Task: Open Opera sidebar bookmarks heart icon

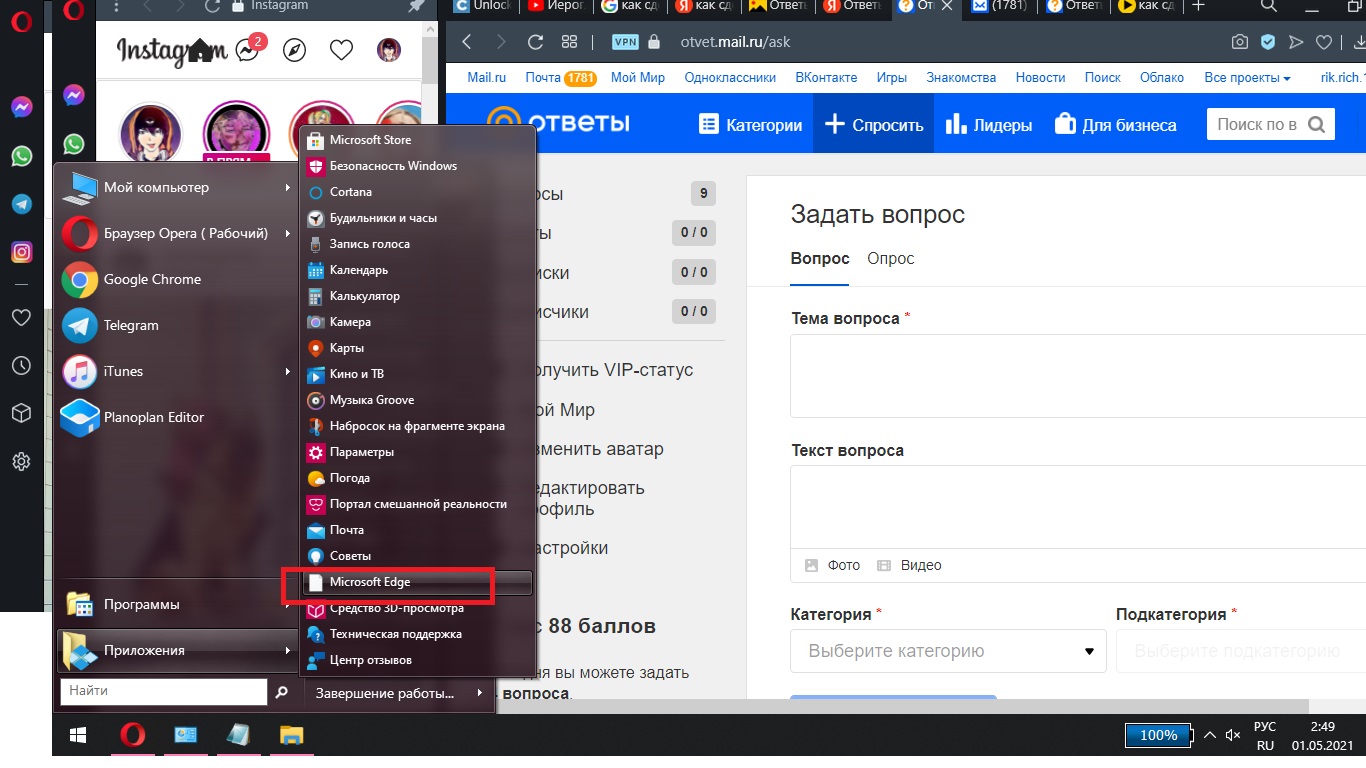Action: coord(21,318)
